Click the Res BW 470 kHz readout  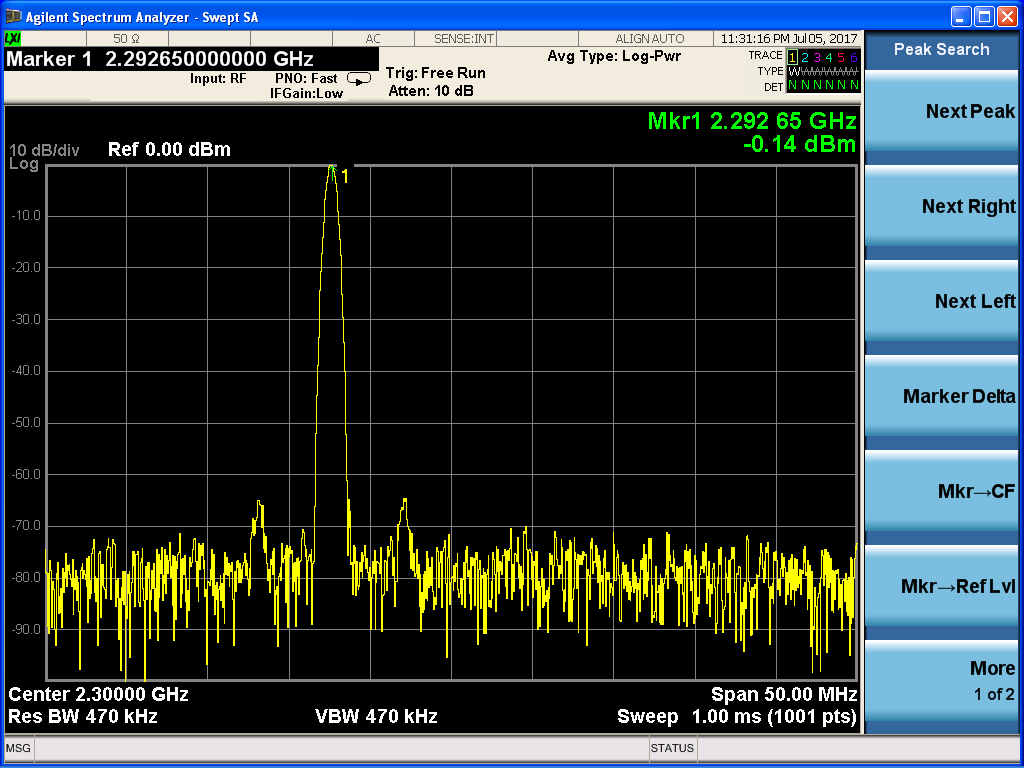point(82,716)
